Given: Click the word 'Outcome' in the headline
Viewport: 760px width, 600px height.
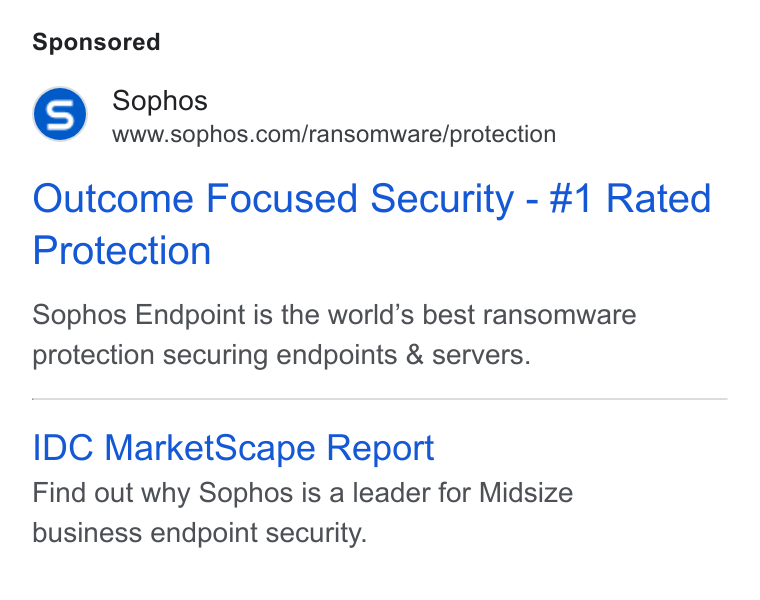Looking at the screenshot, I should pos(113,199).
